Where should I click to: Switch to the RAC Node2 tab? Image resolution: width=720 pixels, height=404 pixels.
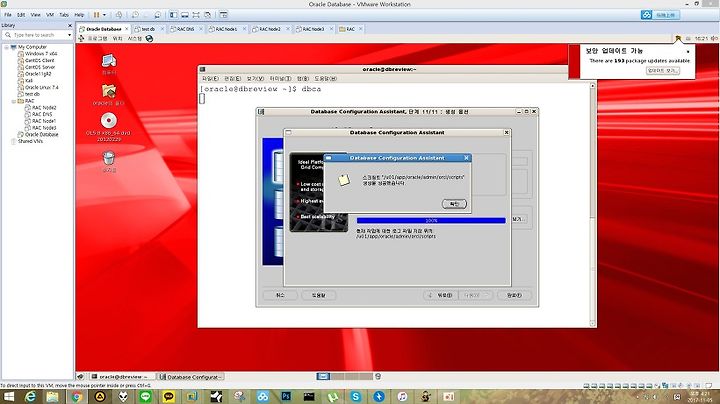click(x=270, y=29)
